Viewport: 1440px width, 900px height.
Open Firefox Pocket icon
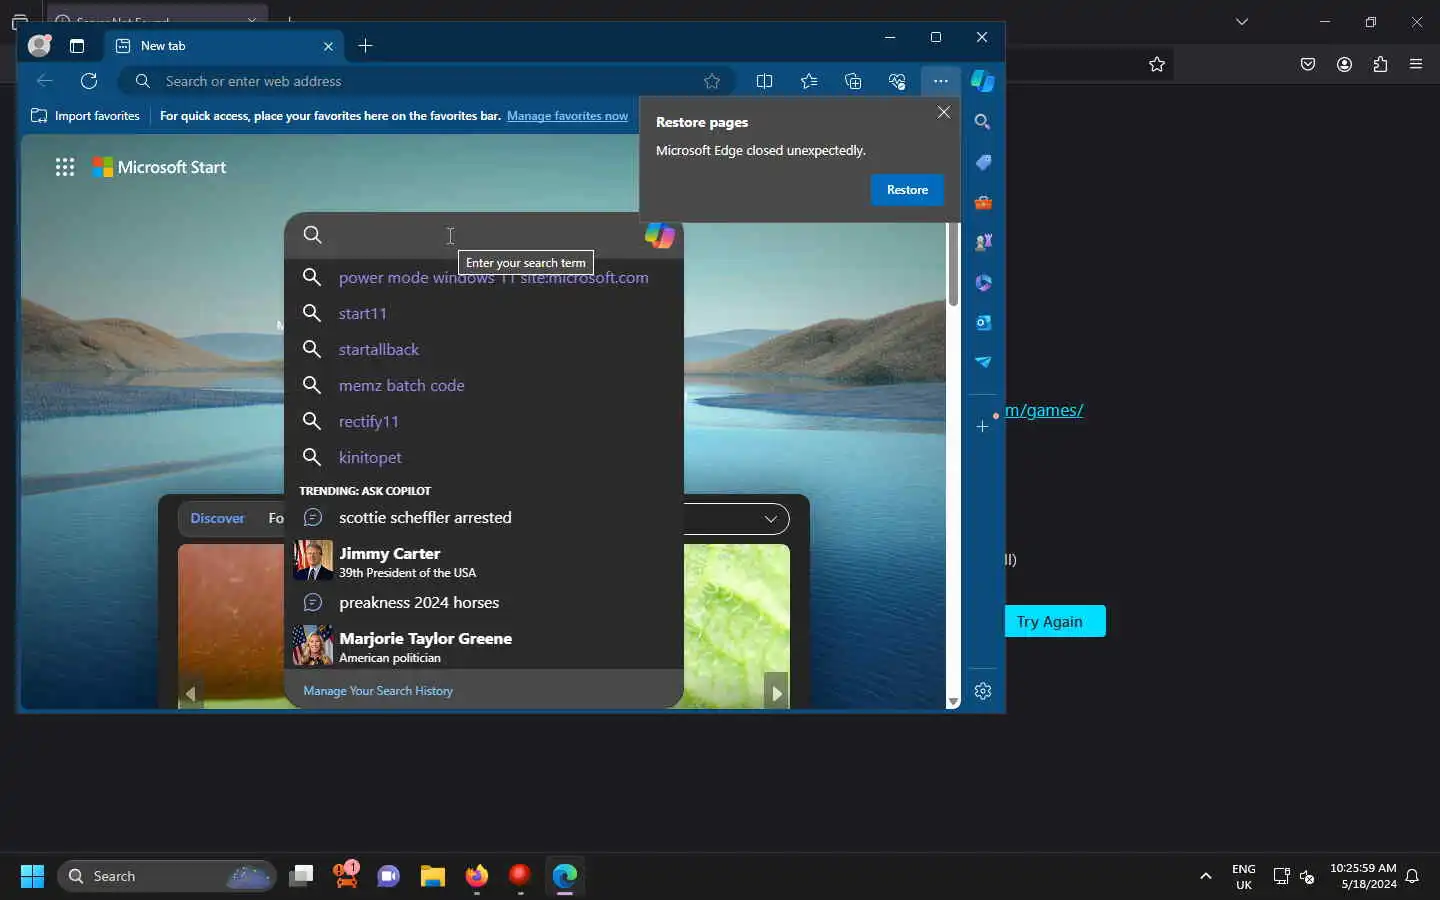point(1308,65)
